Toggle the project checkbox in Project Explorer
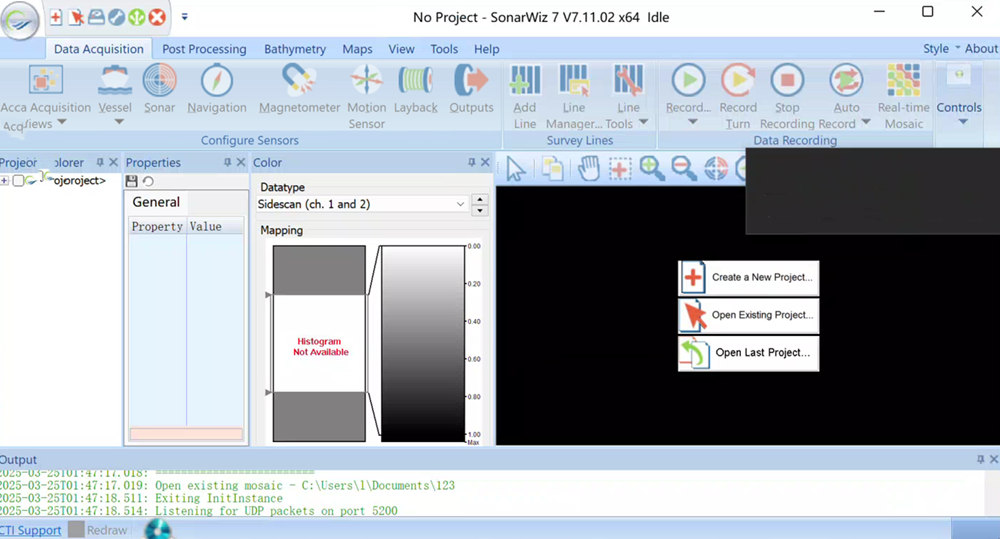This screenshot has height=539, width=1000. [x=18, y=181]
